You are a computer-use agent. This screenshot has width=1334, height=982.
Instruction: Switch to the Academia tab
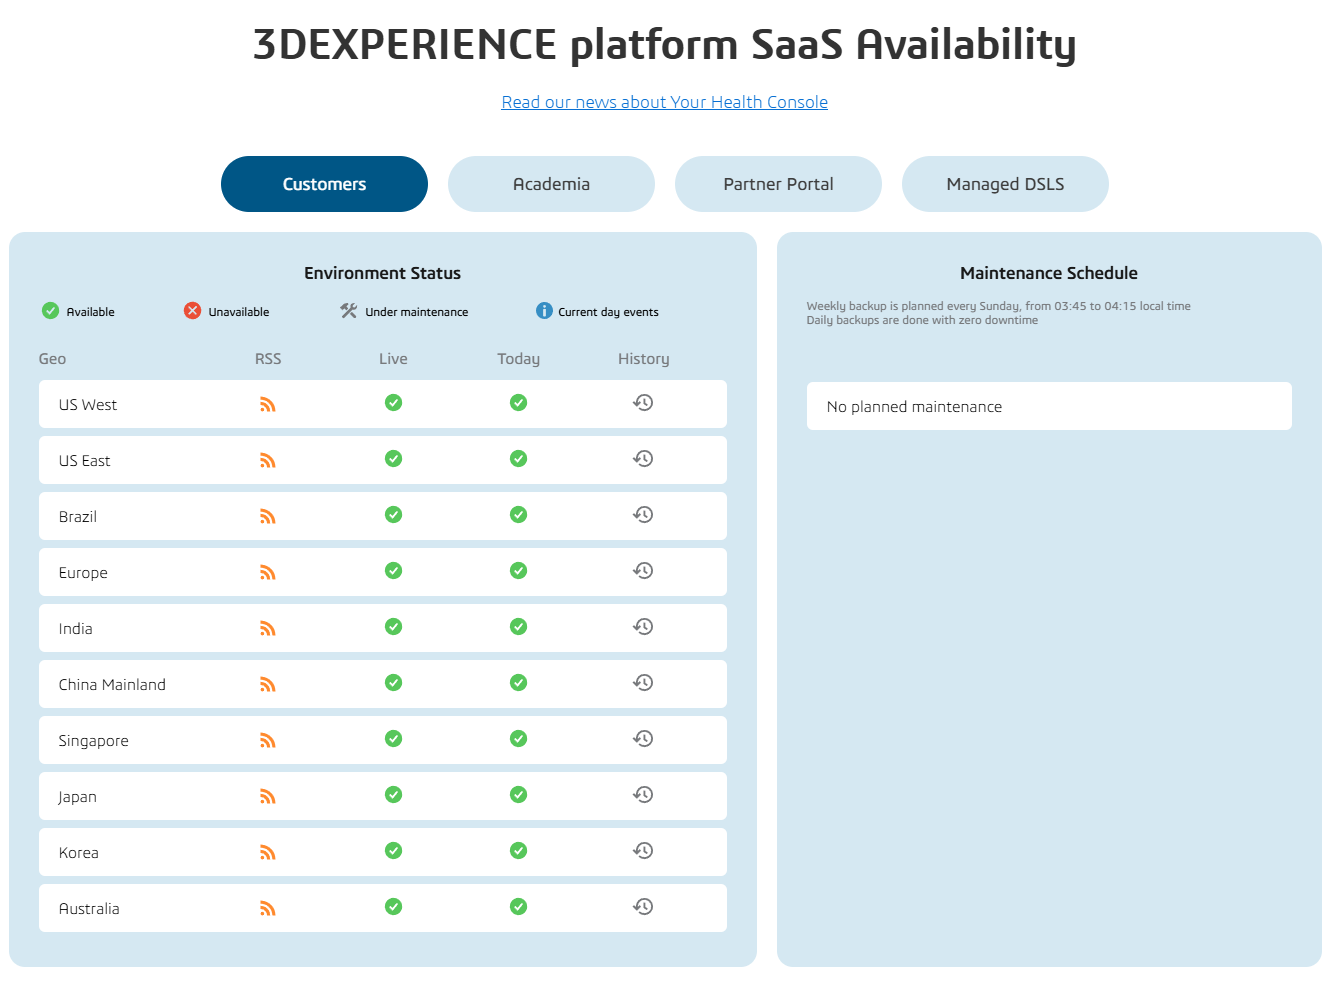click(x=551, y=184)
